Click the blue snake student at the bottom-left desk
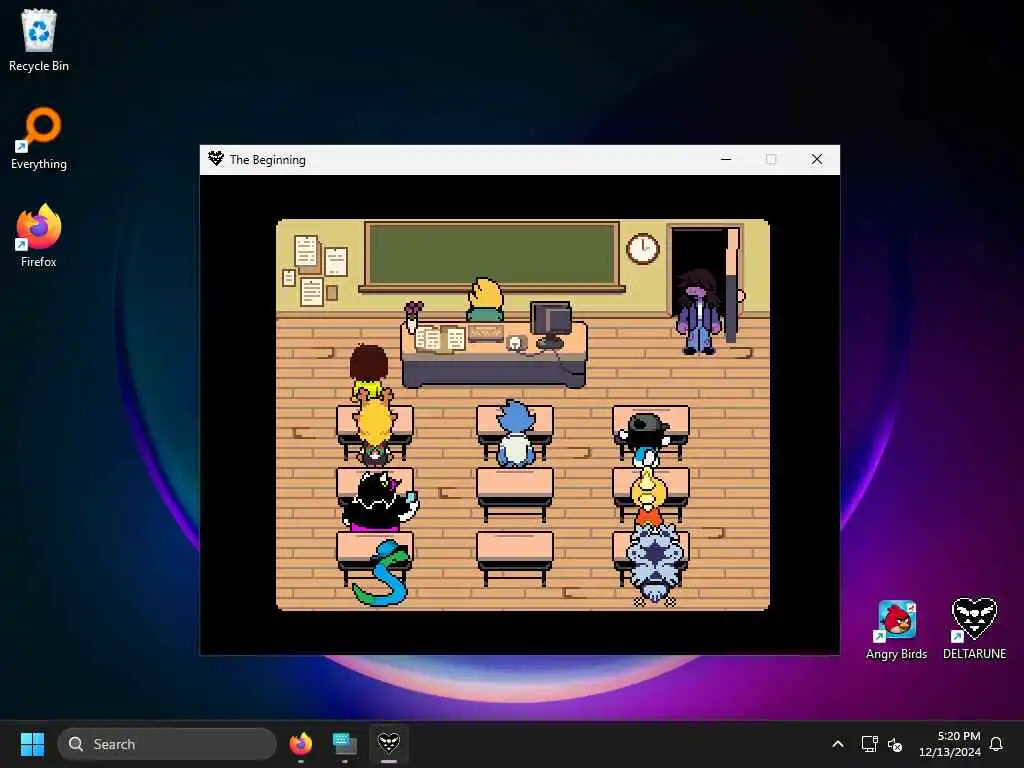Viewport: 1024px width, 768px height. tap(382, 573)
